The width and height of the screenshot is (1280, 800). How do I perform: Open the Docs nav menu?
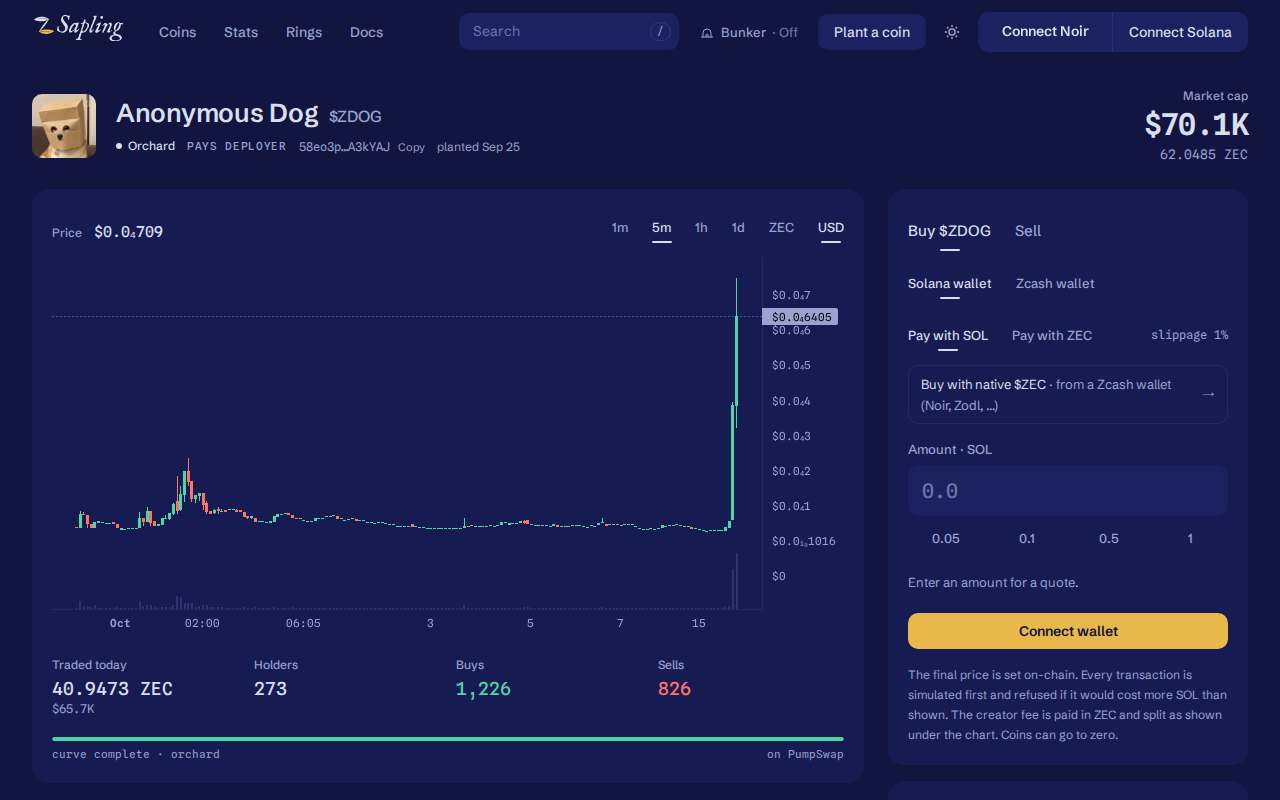367,32
